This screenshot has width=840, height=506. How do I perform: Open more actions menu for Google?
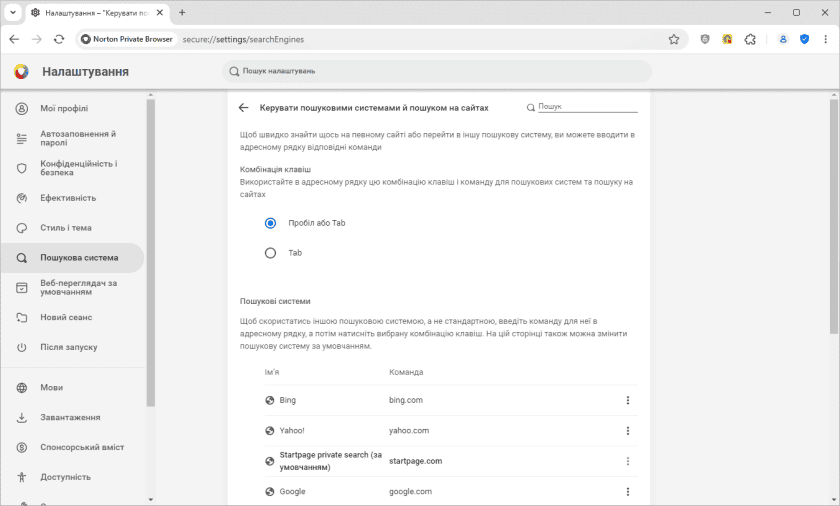coord(628,492)
